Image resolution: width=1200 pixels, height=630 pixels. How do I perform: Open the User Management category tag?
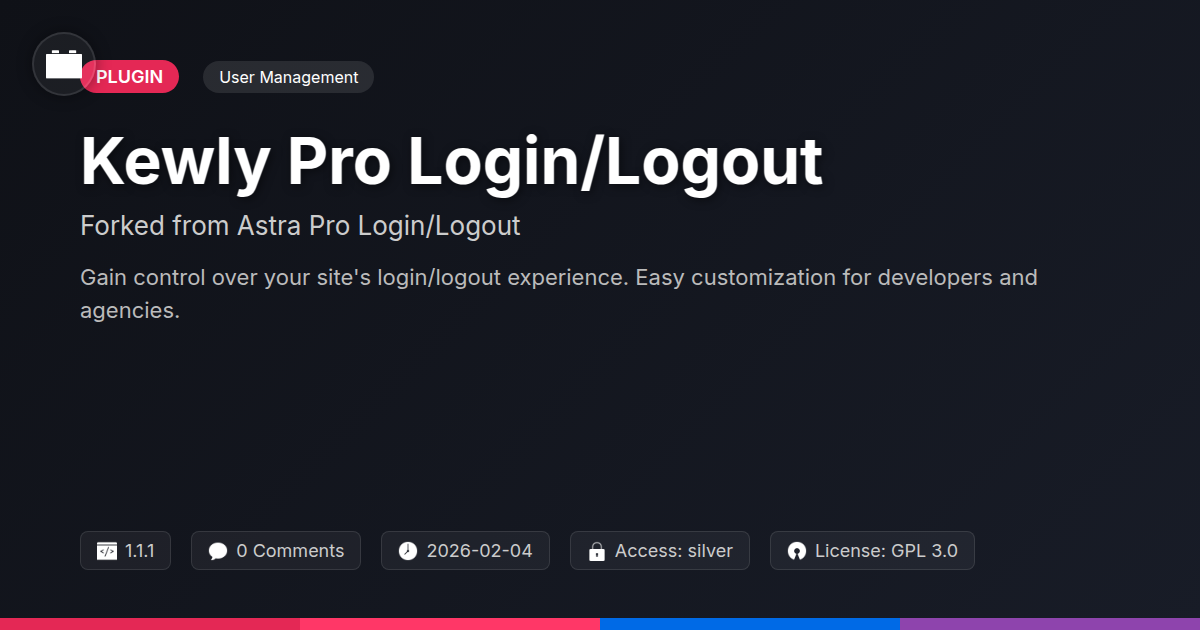[288, 77]
